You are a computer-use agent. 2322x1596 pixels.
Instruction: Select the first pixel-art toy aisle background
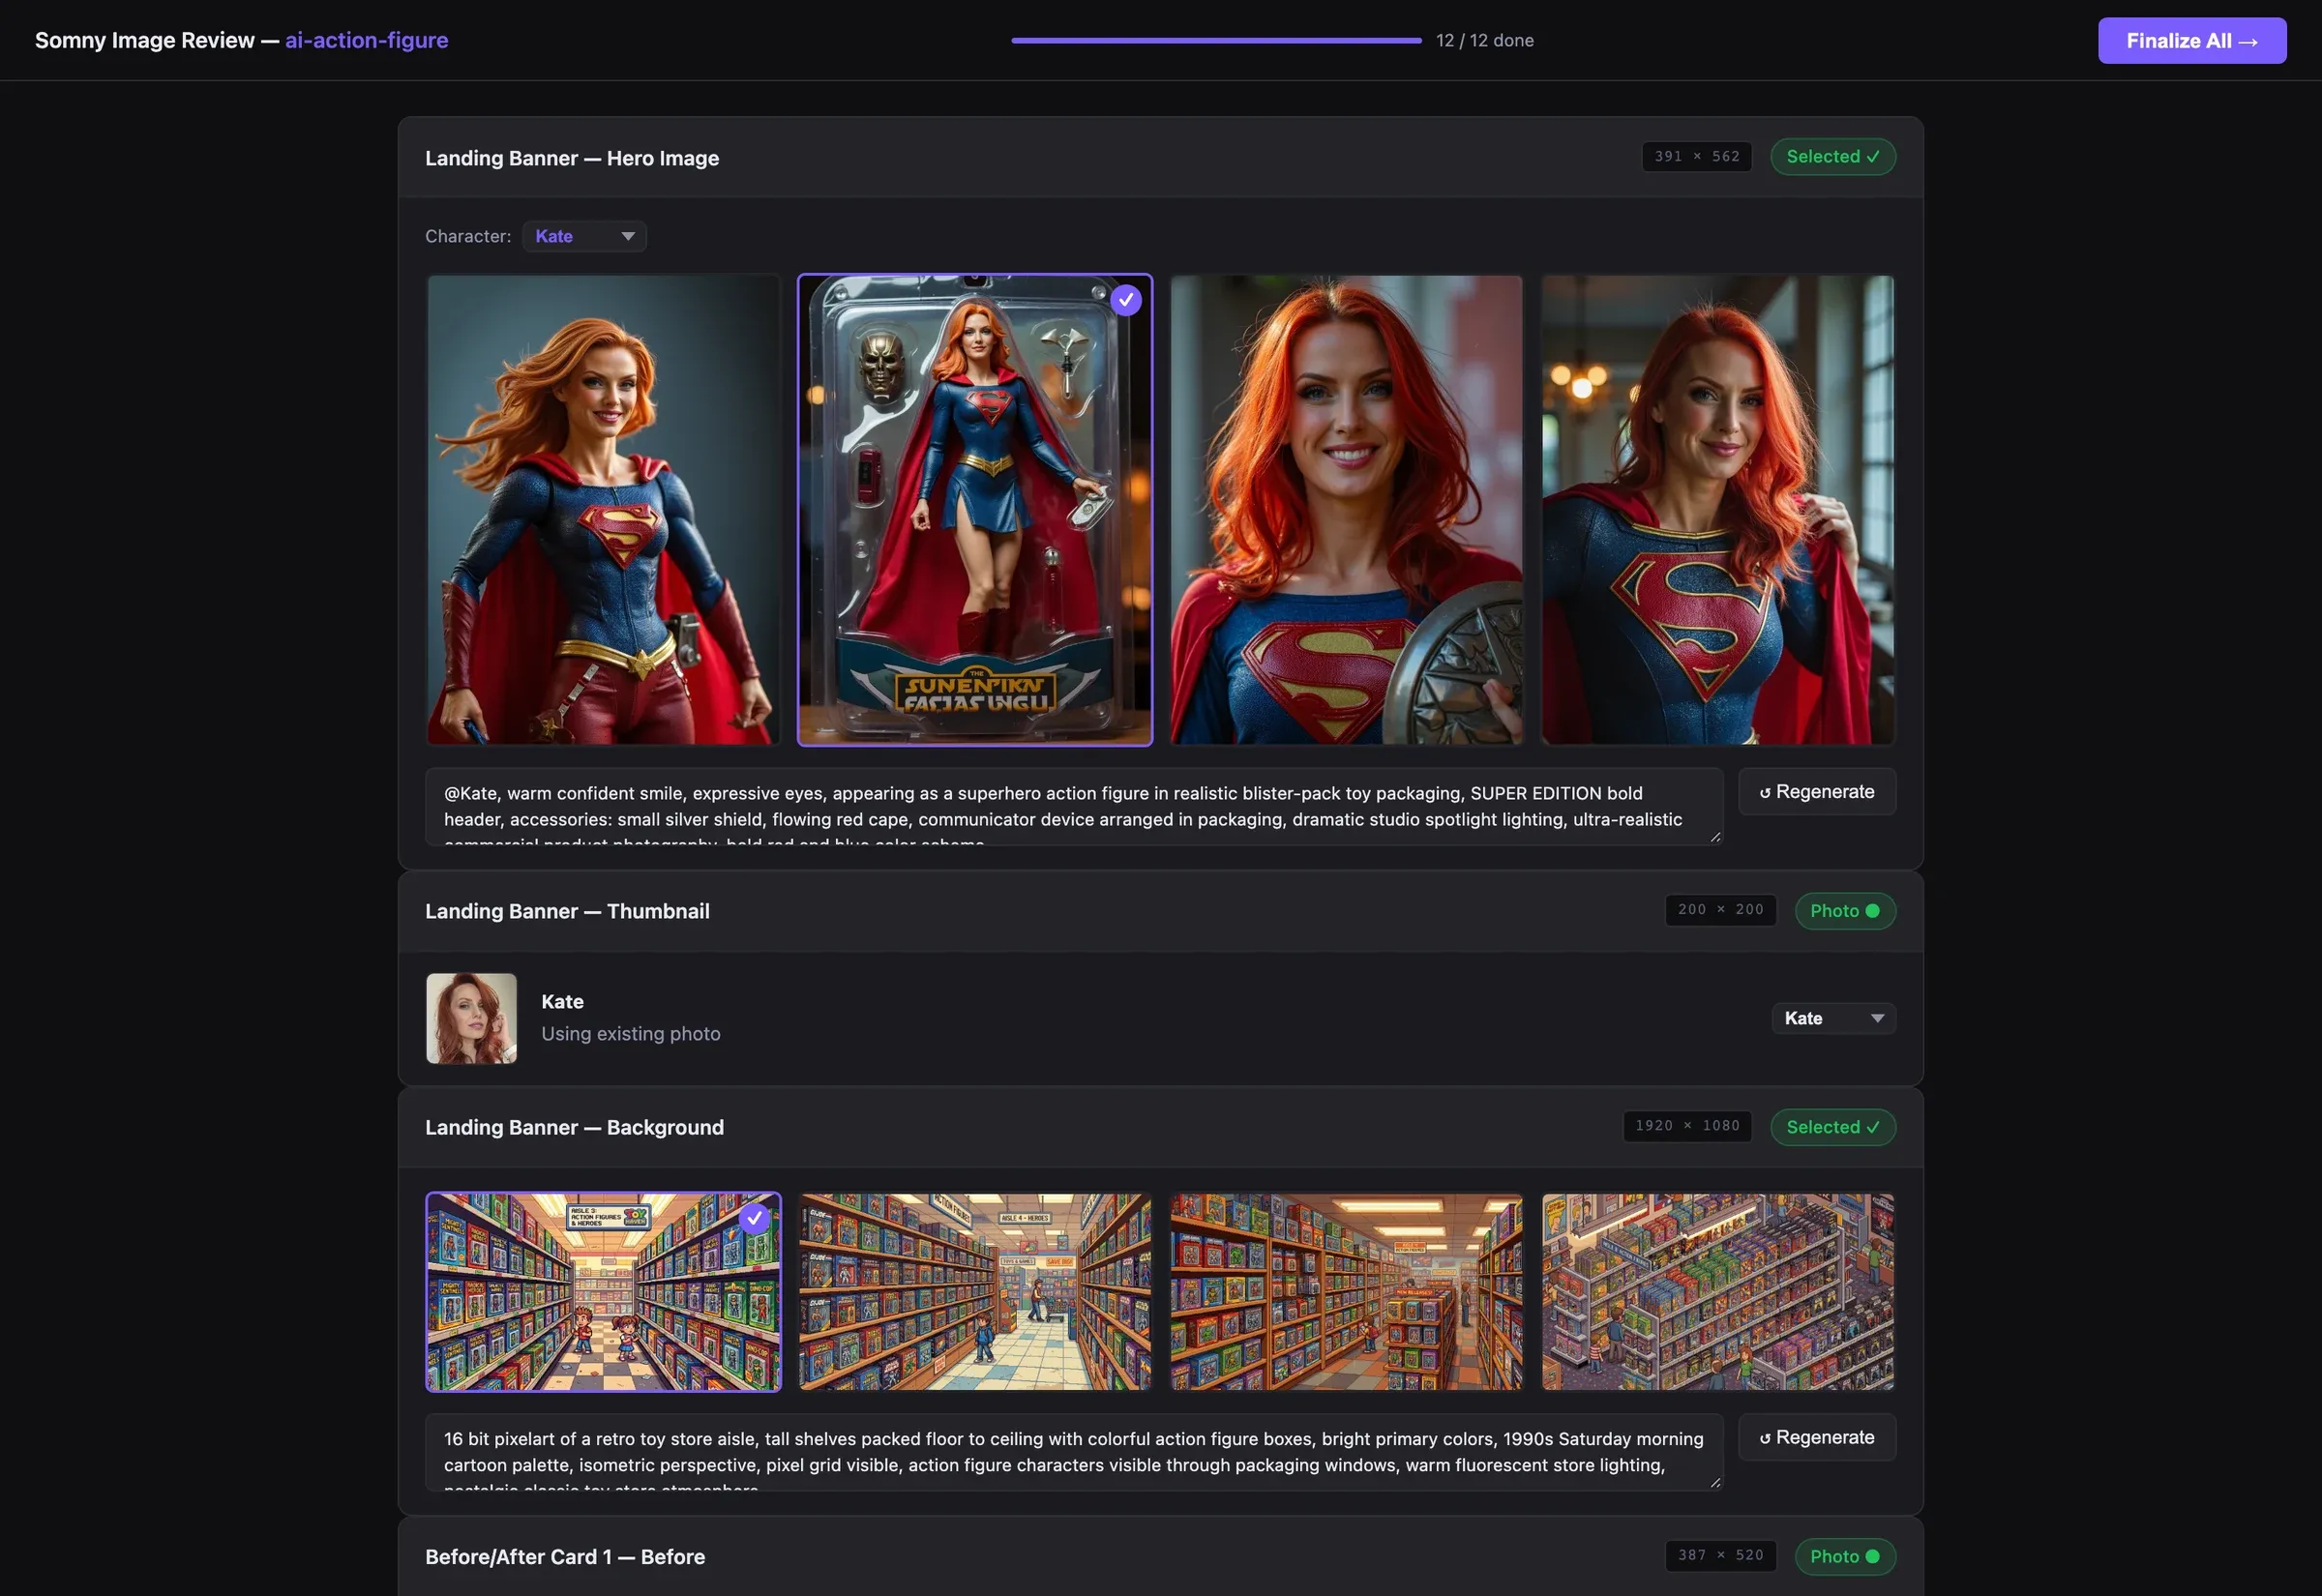pyautogui.click(x=603, y=1291)
